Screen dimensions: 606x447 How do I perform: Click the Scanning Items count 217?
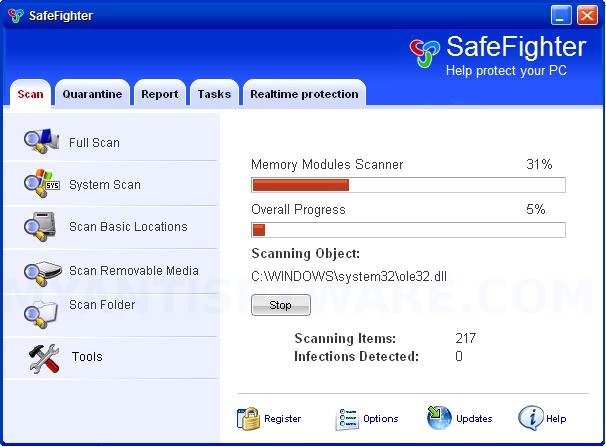[x=466, y=338]
